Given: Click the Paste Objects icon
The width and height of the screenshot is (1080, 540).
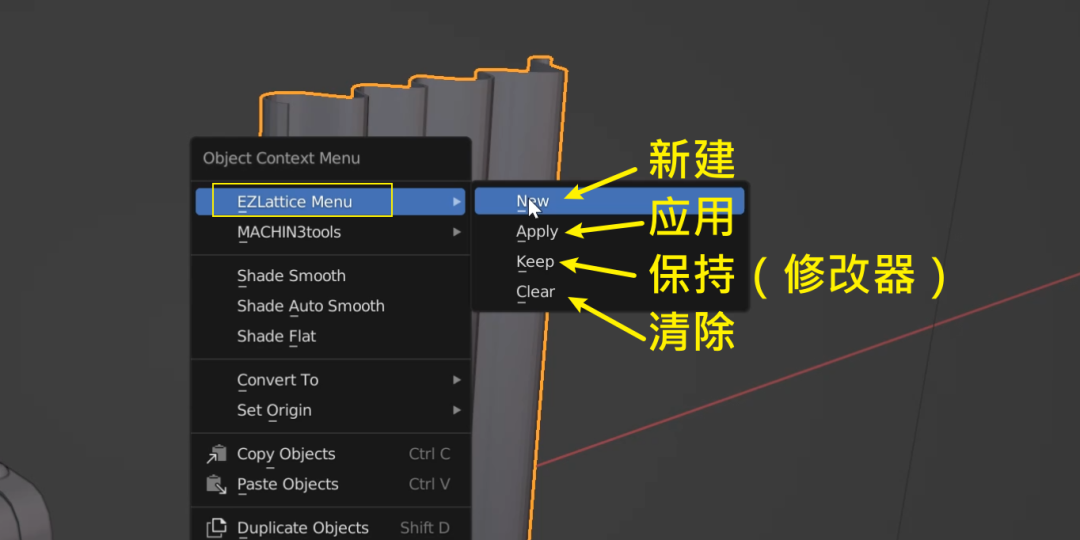Looking at the screenshot, I should pos(216,484).
